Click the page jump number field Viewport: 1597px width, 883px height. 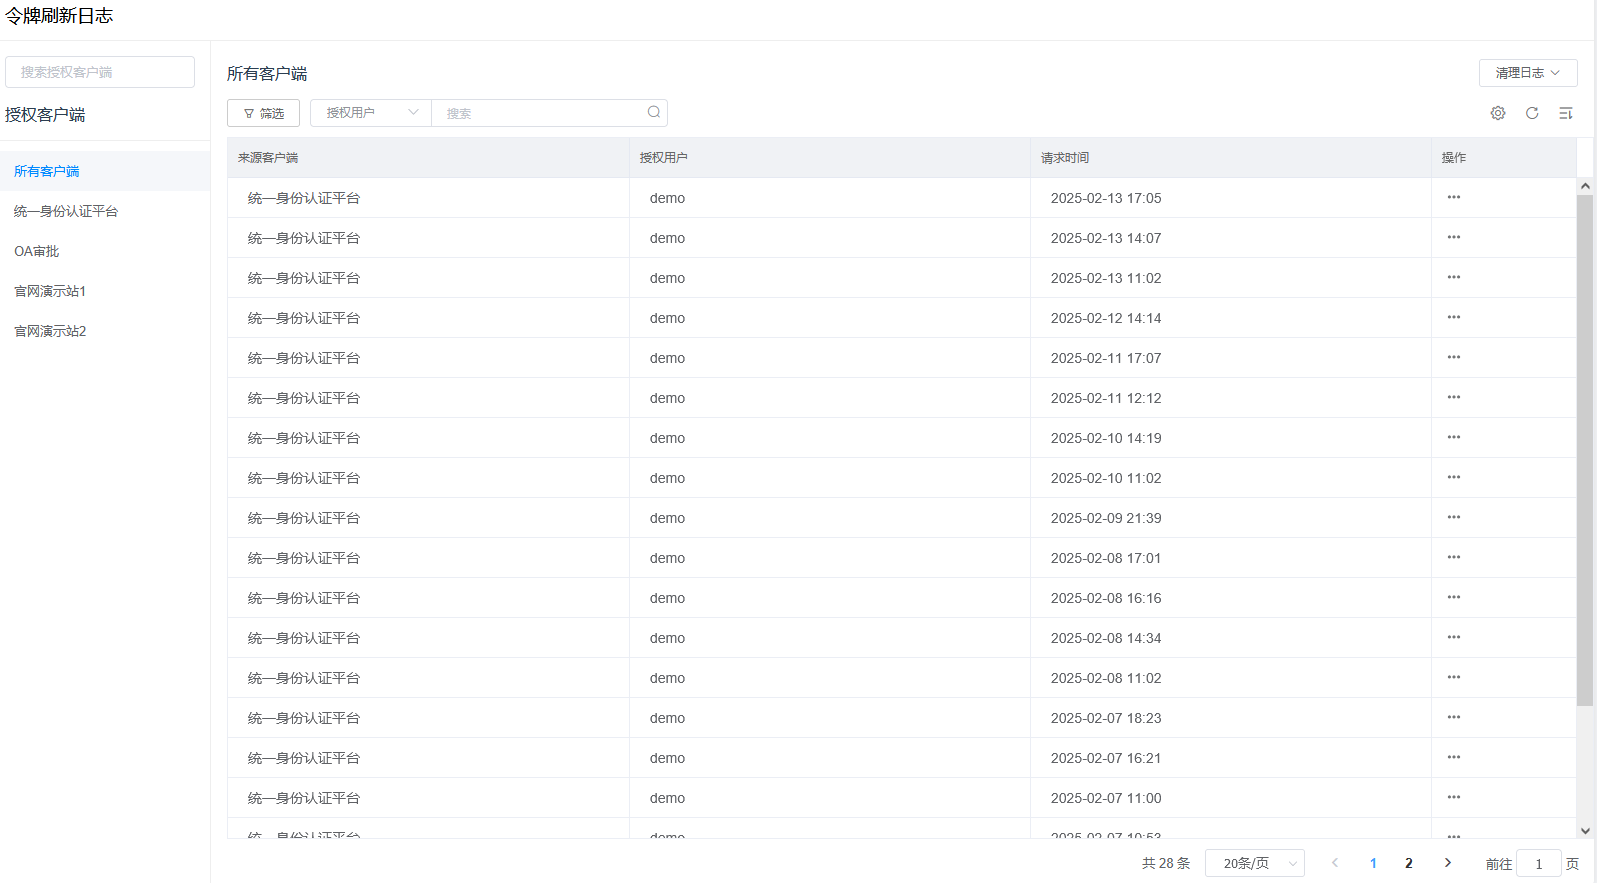click(1538, 863)
